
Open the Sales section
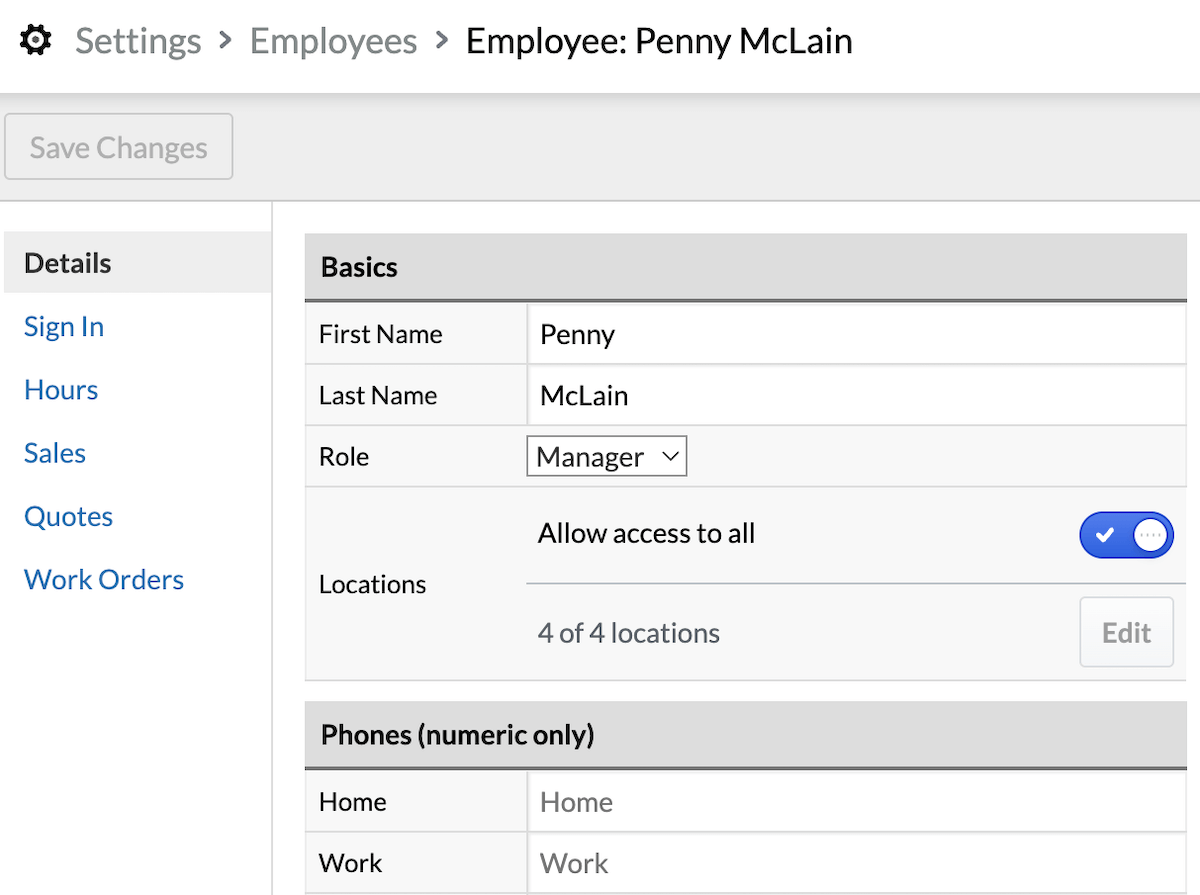point(54,452)
